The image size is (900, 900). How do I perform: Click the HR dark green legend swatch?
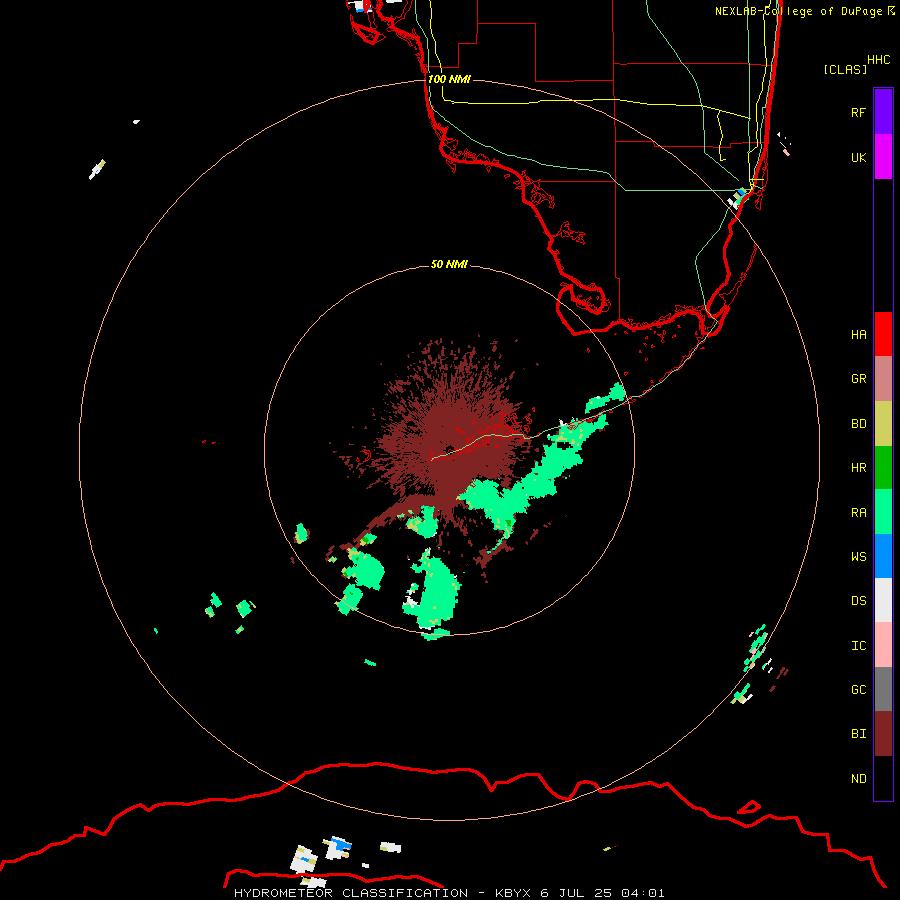pos(883,468)
